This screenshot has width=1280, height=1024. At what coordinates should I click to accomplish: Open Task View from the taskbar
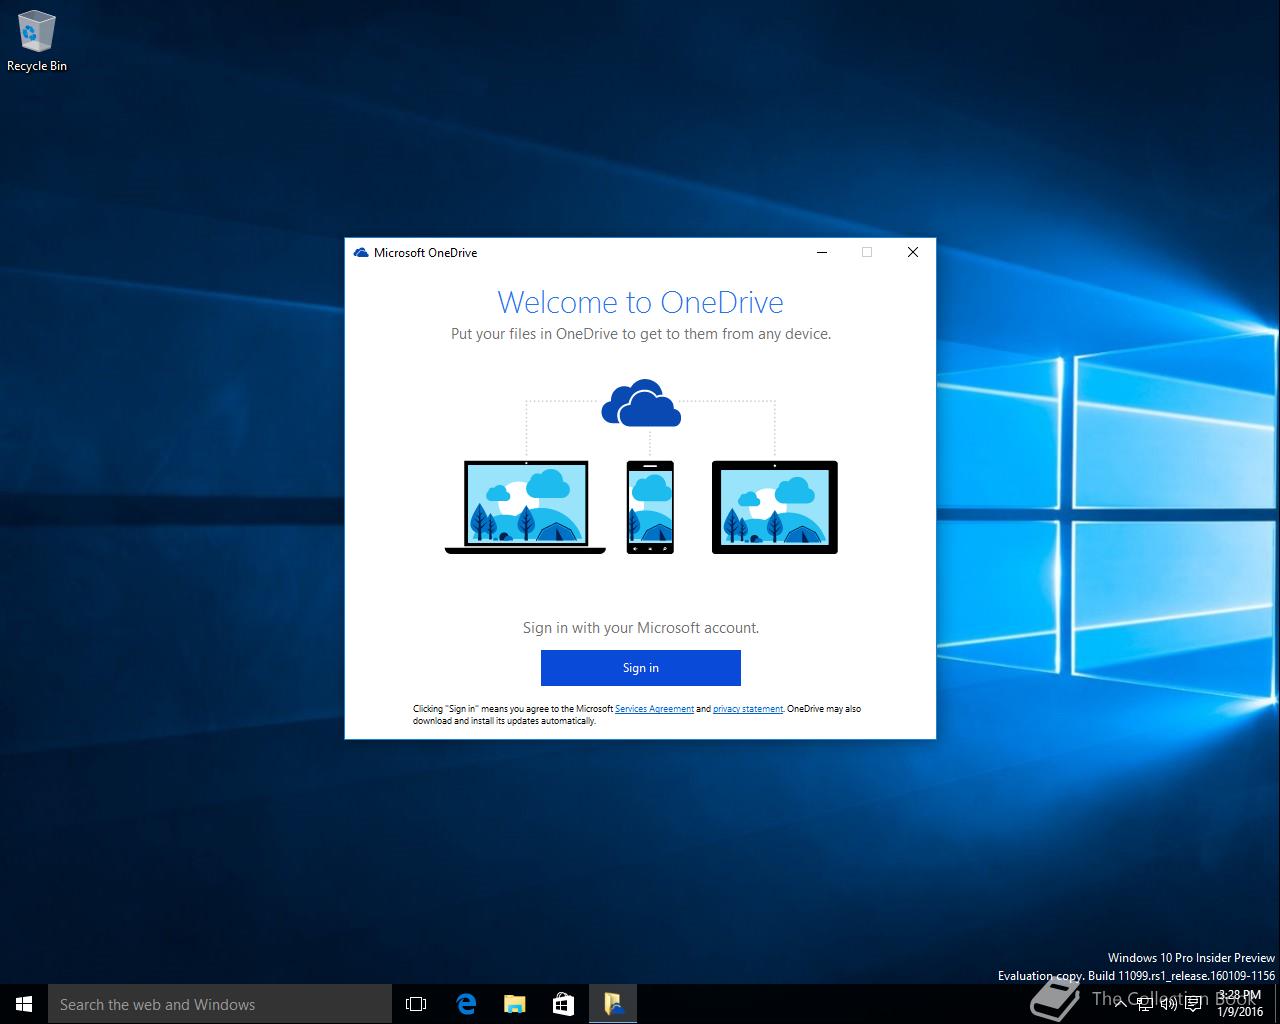coord(416,1004)
